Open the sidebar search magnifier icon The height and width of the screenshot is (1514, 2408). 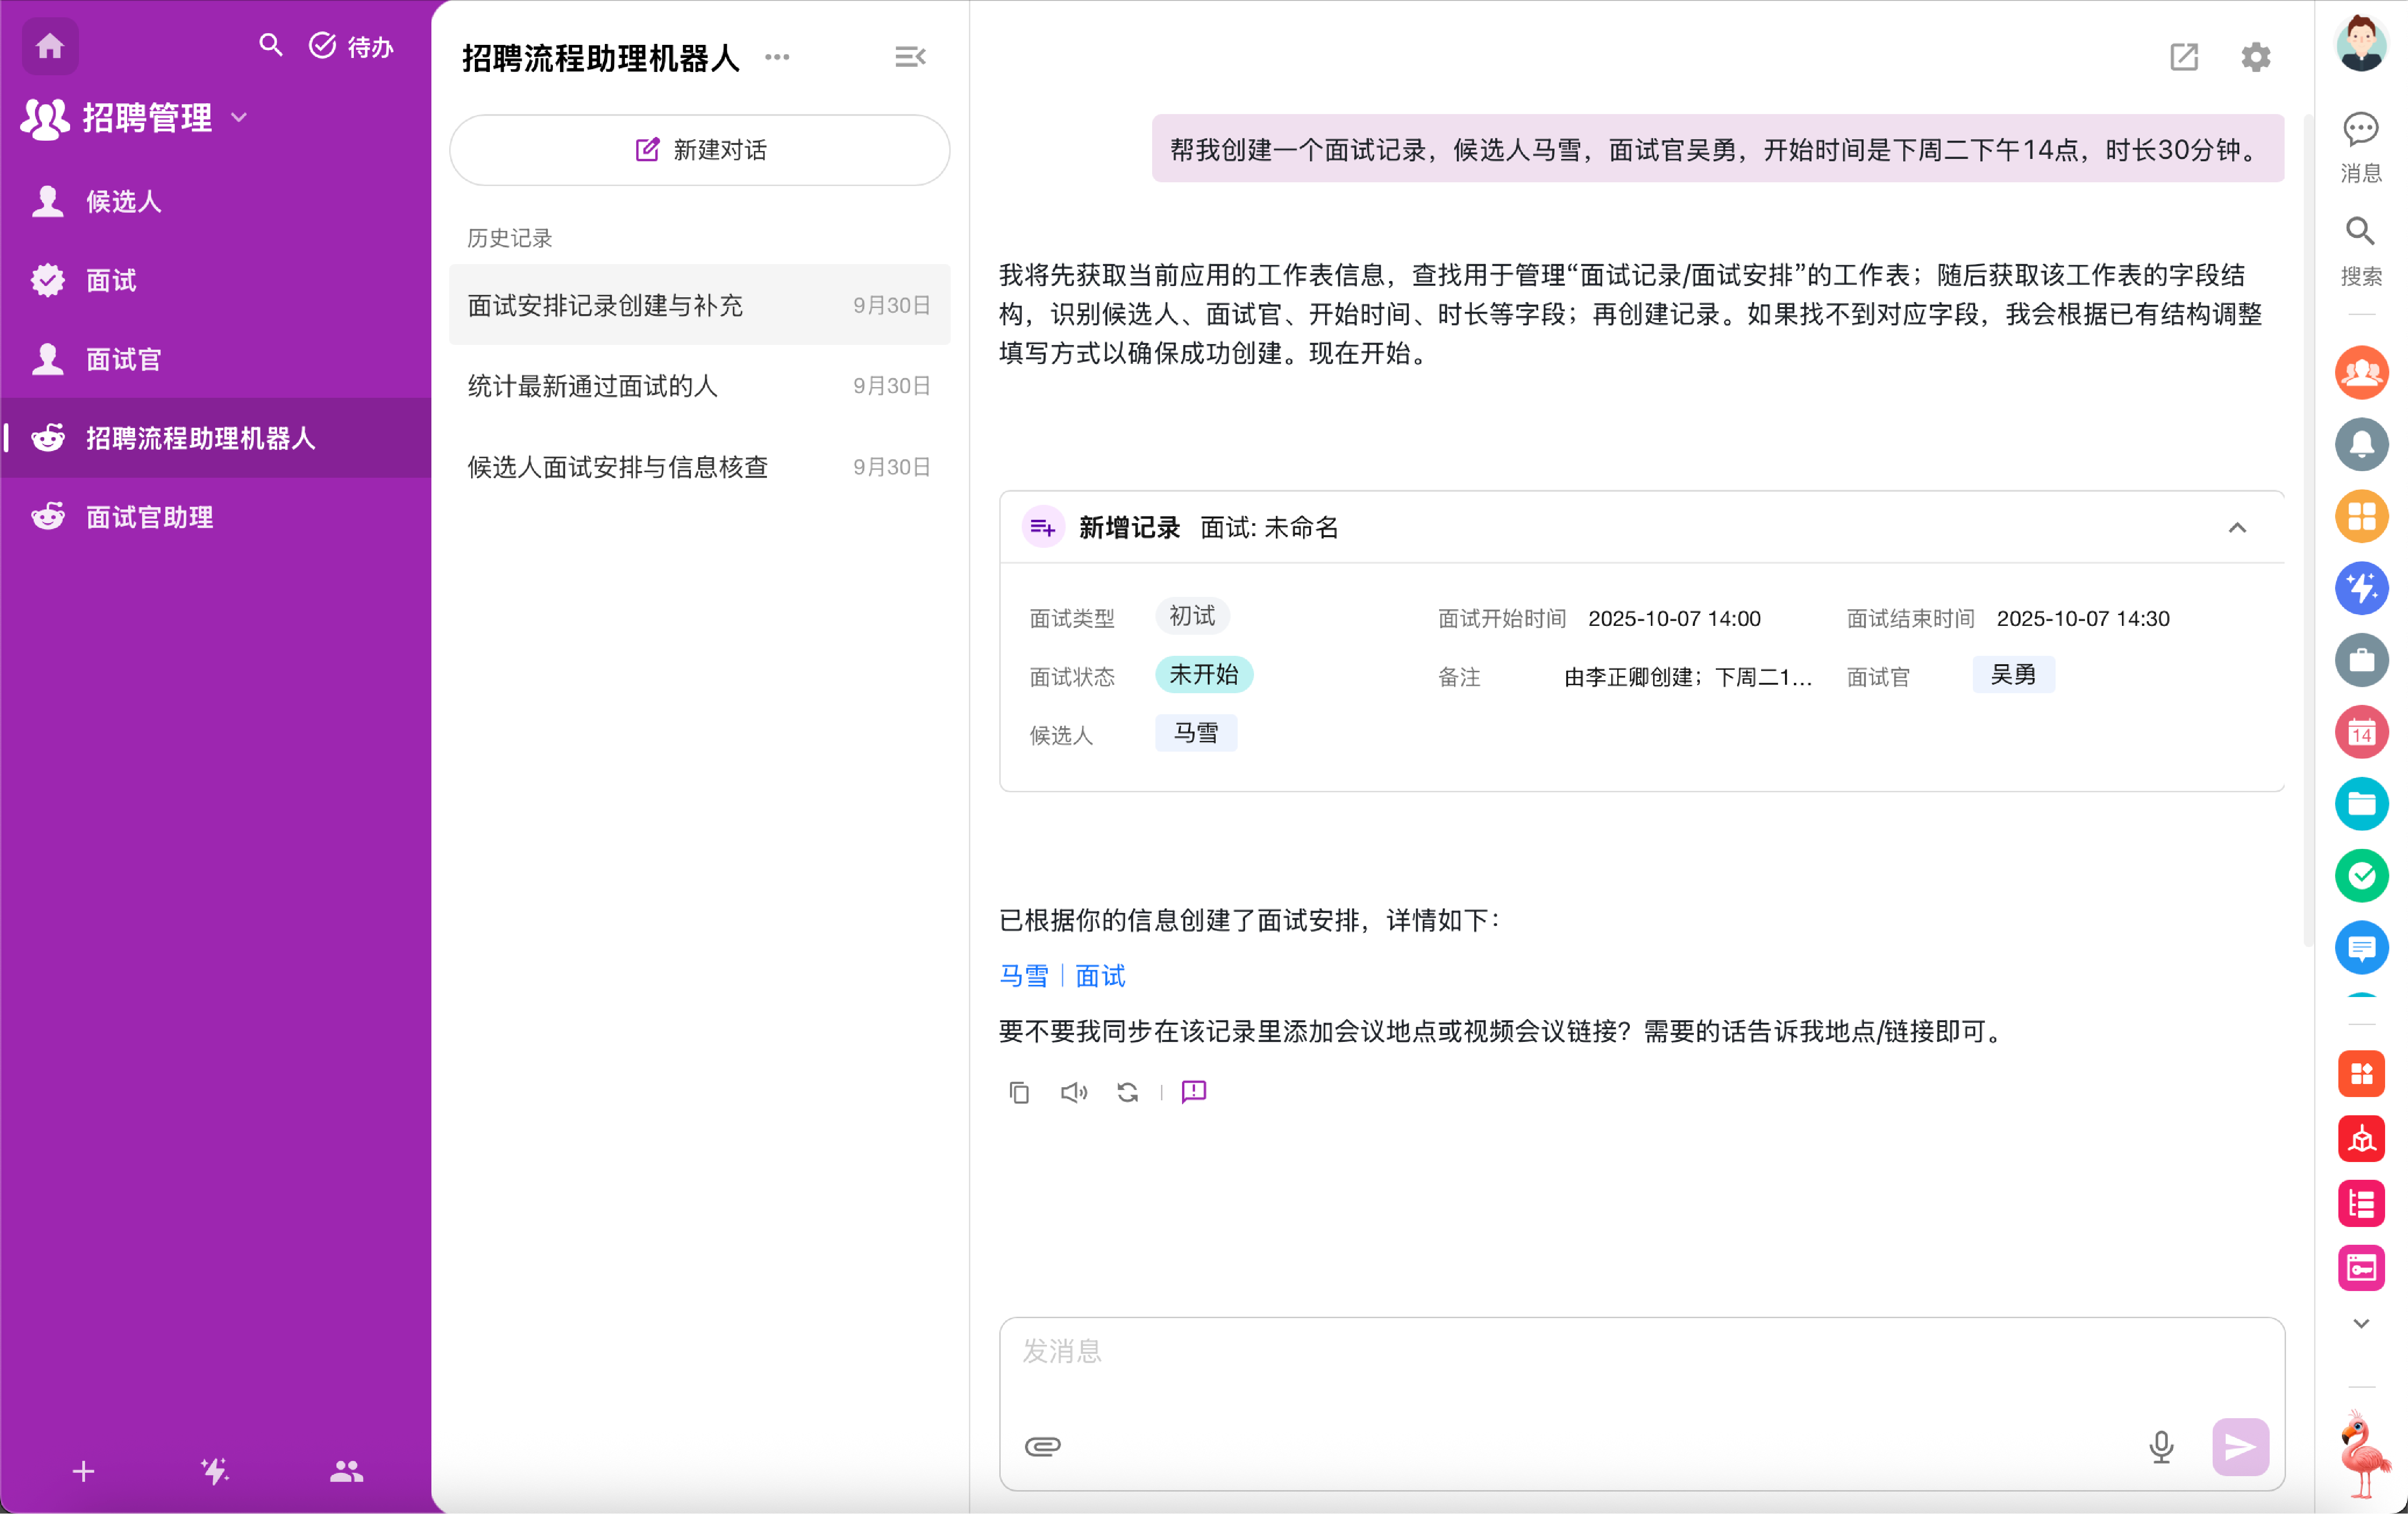(270, 46)
